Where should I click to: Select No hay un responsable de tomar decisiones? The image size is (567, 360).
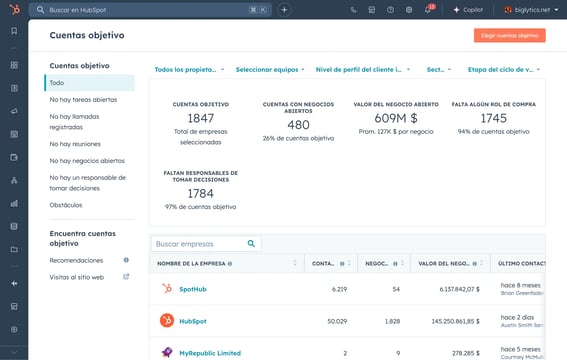pyautogui.click(x=88, y=183)
